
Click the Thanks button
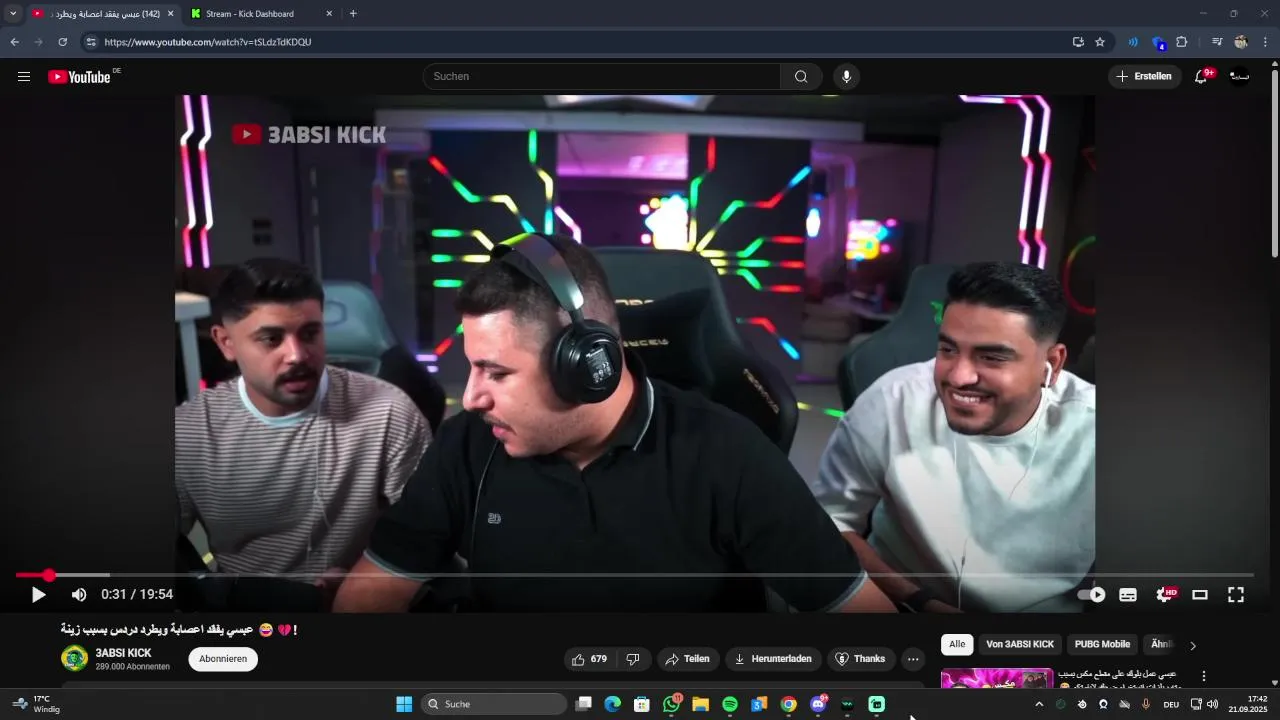(860, 659)
